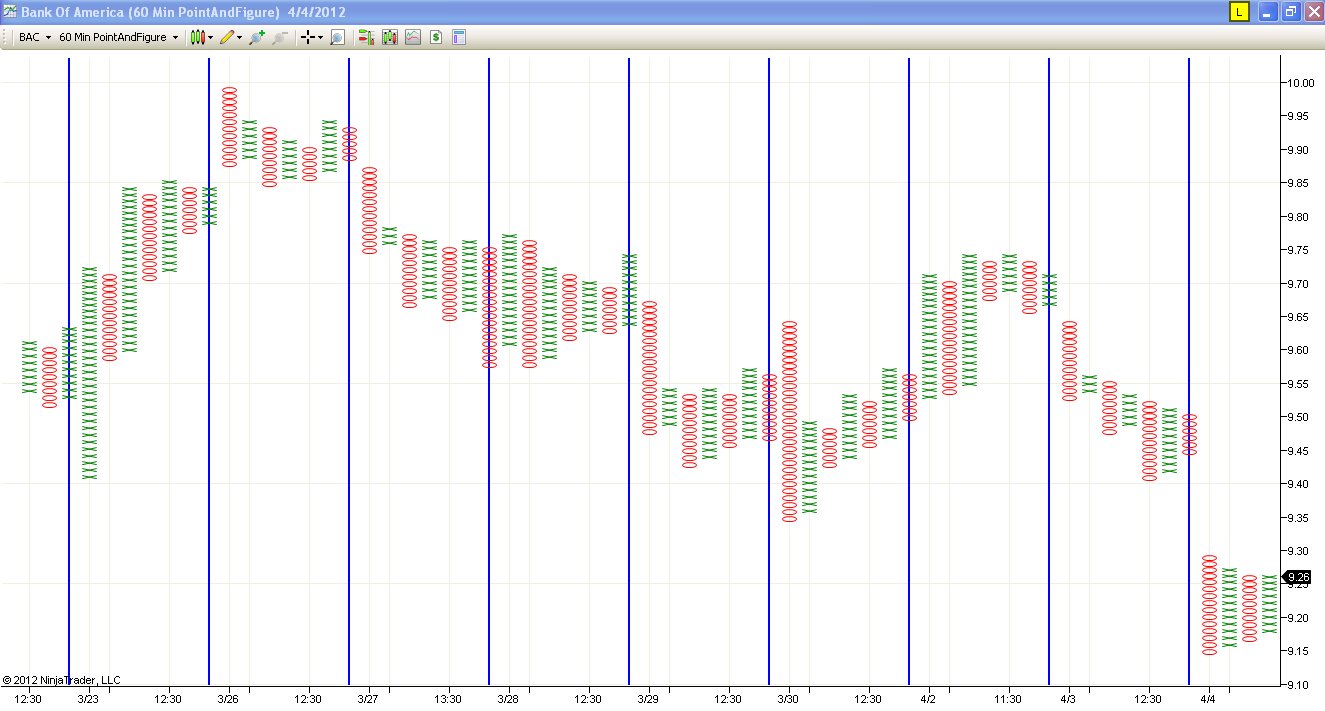Click the 9.75 price axis label

(x=1299, y=250)
